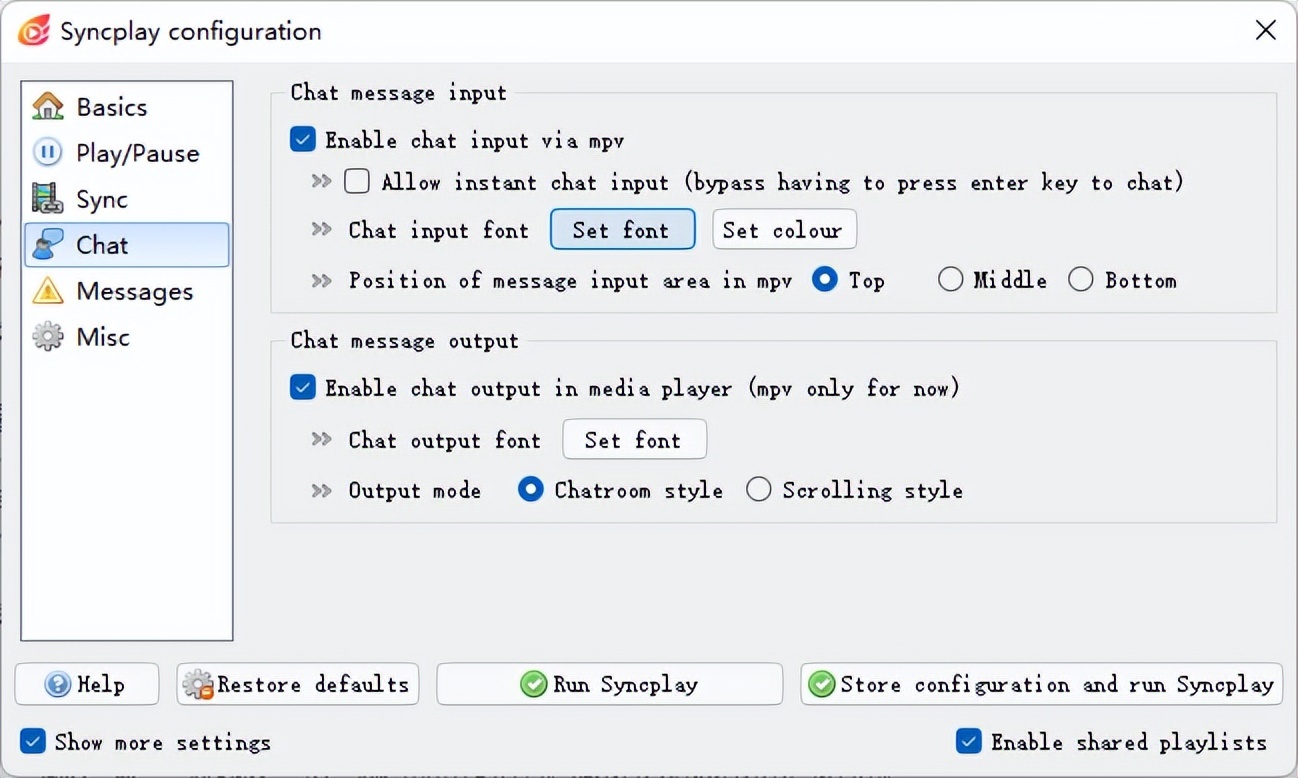Click the Restore defaults gear icon

[x=198, y=685]
